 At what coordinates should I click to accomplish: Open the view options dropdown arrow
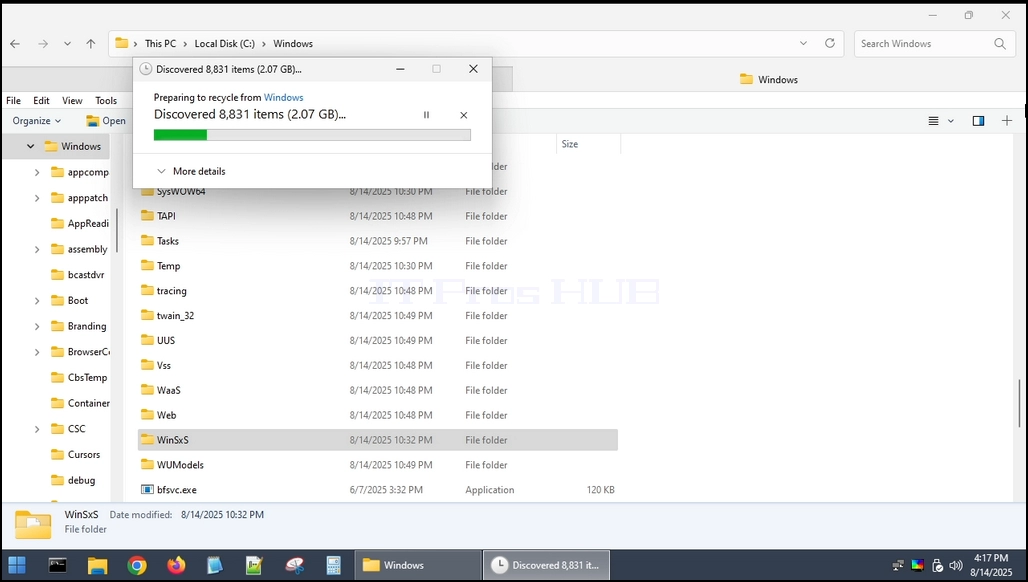[x=951, y=121]
